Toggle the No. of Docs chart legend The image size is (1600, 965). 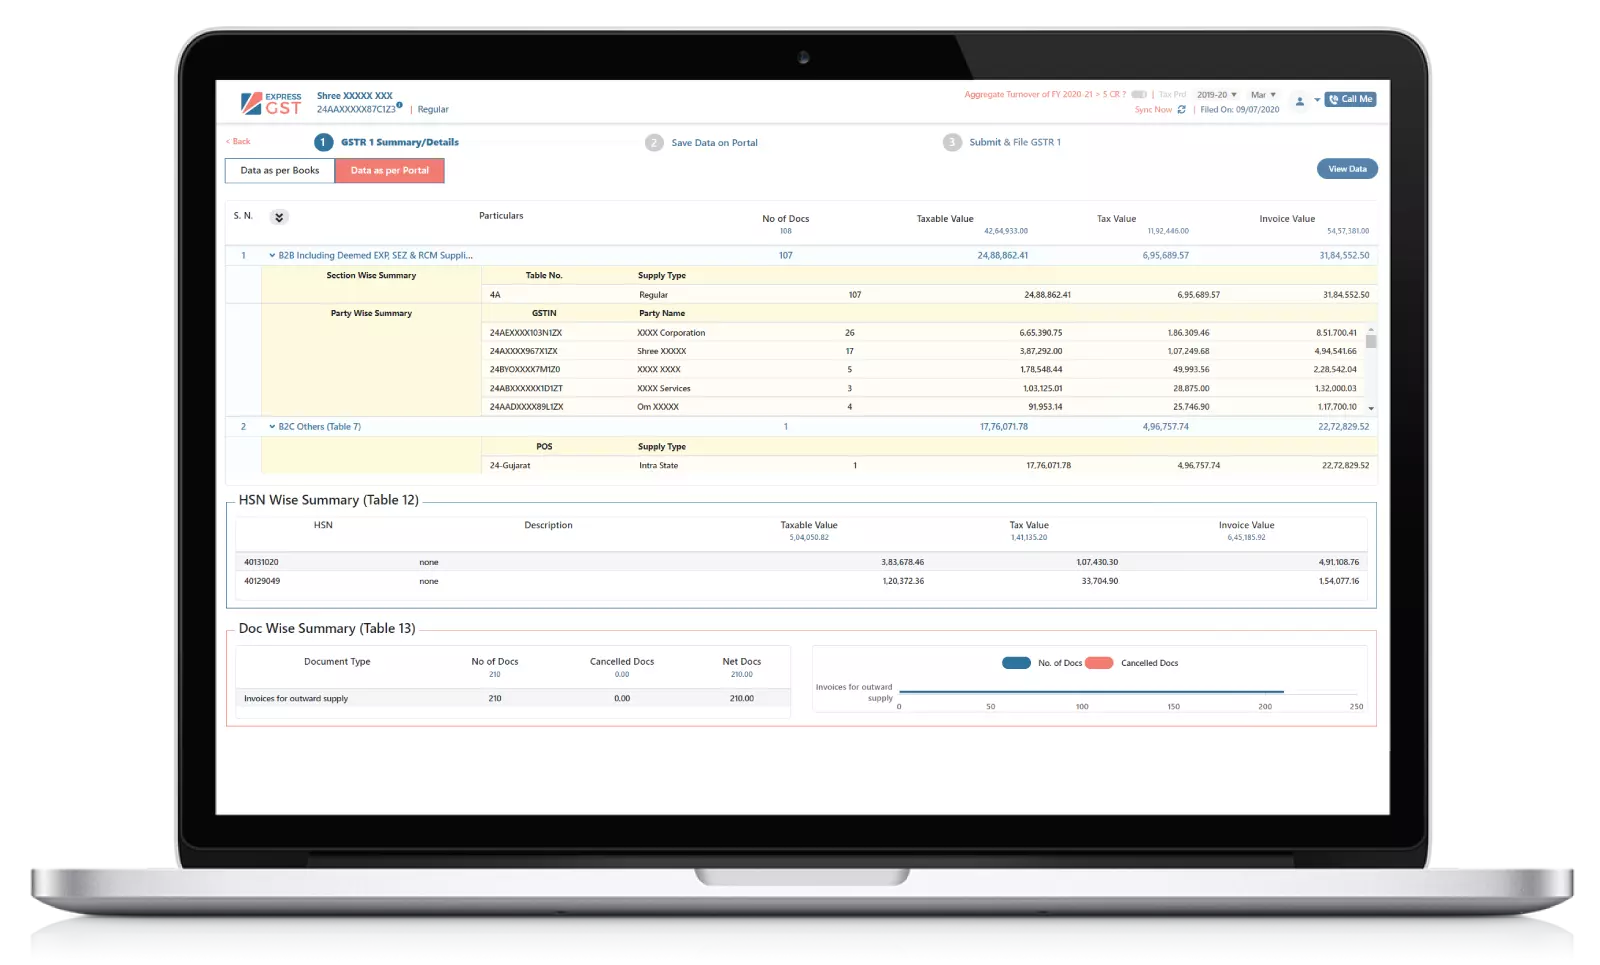click(1016, 663)
